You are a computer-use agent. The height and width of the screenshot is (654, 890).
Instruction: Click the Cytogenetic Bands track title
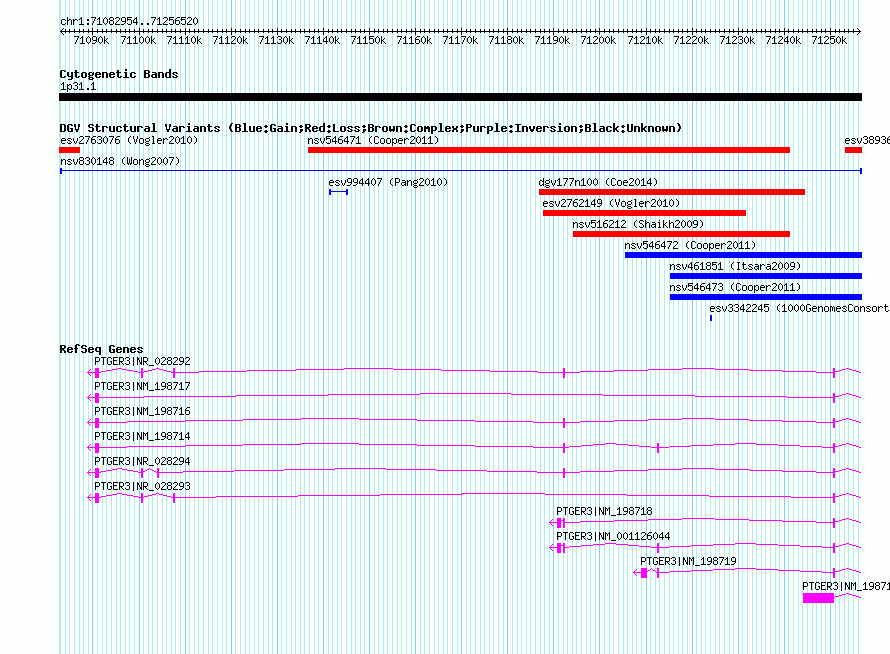(119, 74)
